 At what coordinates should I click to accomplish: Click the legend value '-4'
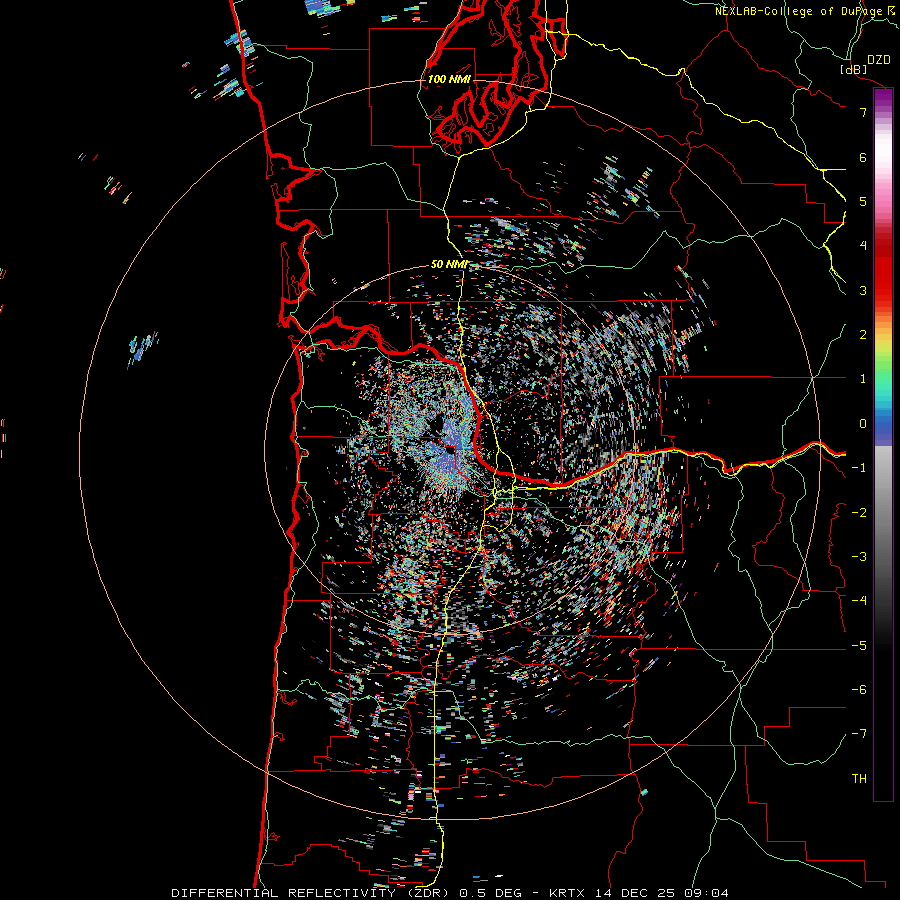[859, 601]
